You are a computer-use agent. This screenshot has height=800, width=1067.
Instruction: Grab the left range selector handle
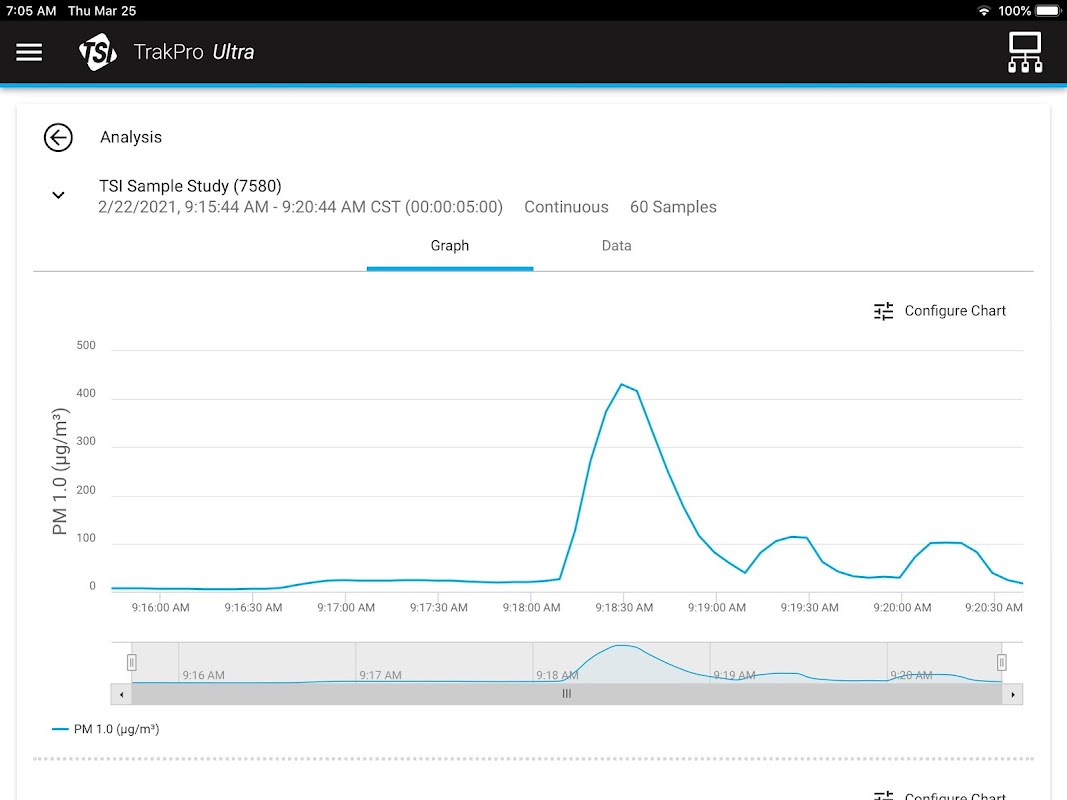(x=131, y=662)
